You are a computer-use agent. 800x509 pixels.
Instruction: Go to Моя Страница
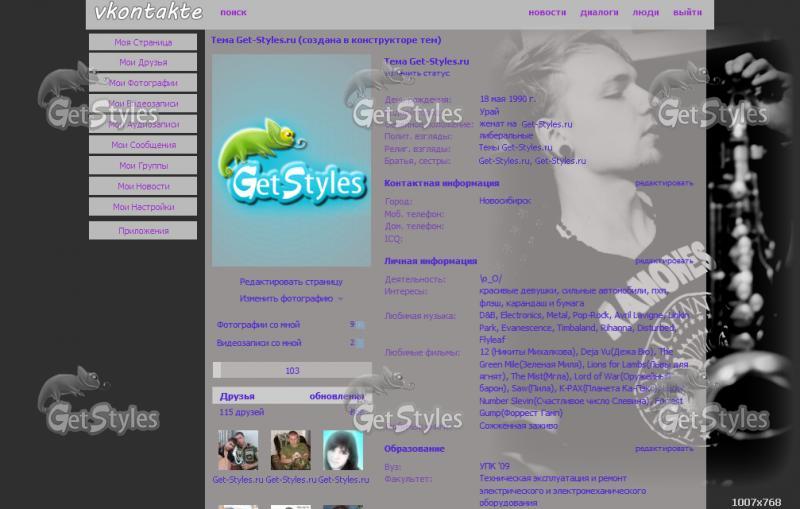click(143, 42)
